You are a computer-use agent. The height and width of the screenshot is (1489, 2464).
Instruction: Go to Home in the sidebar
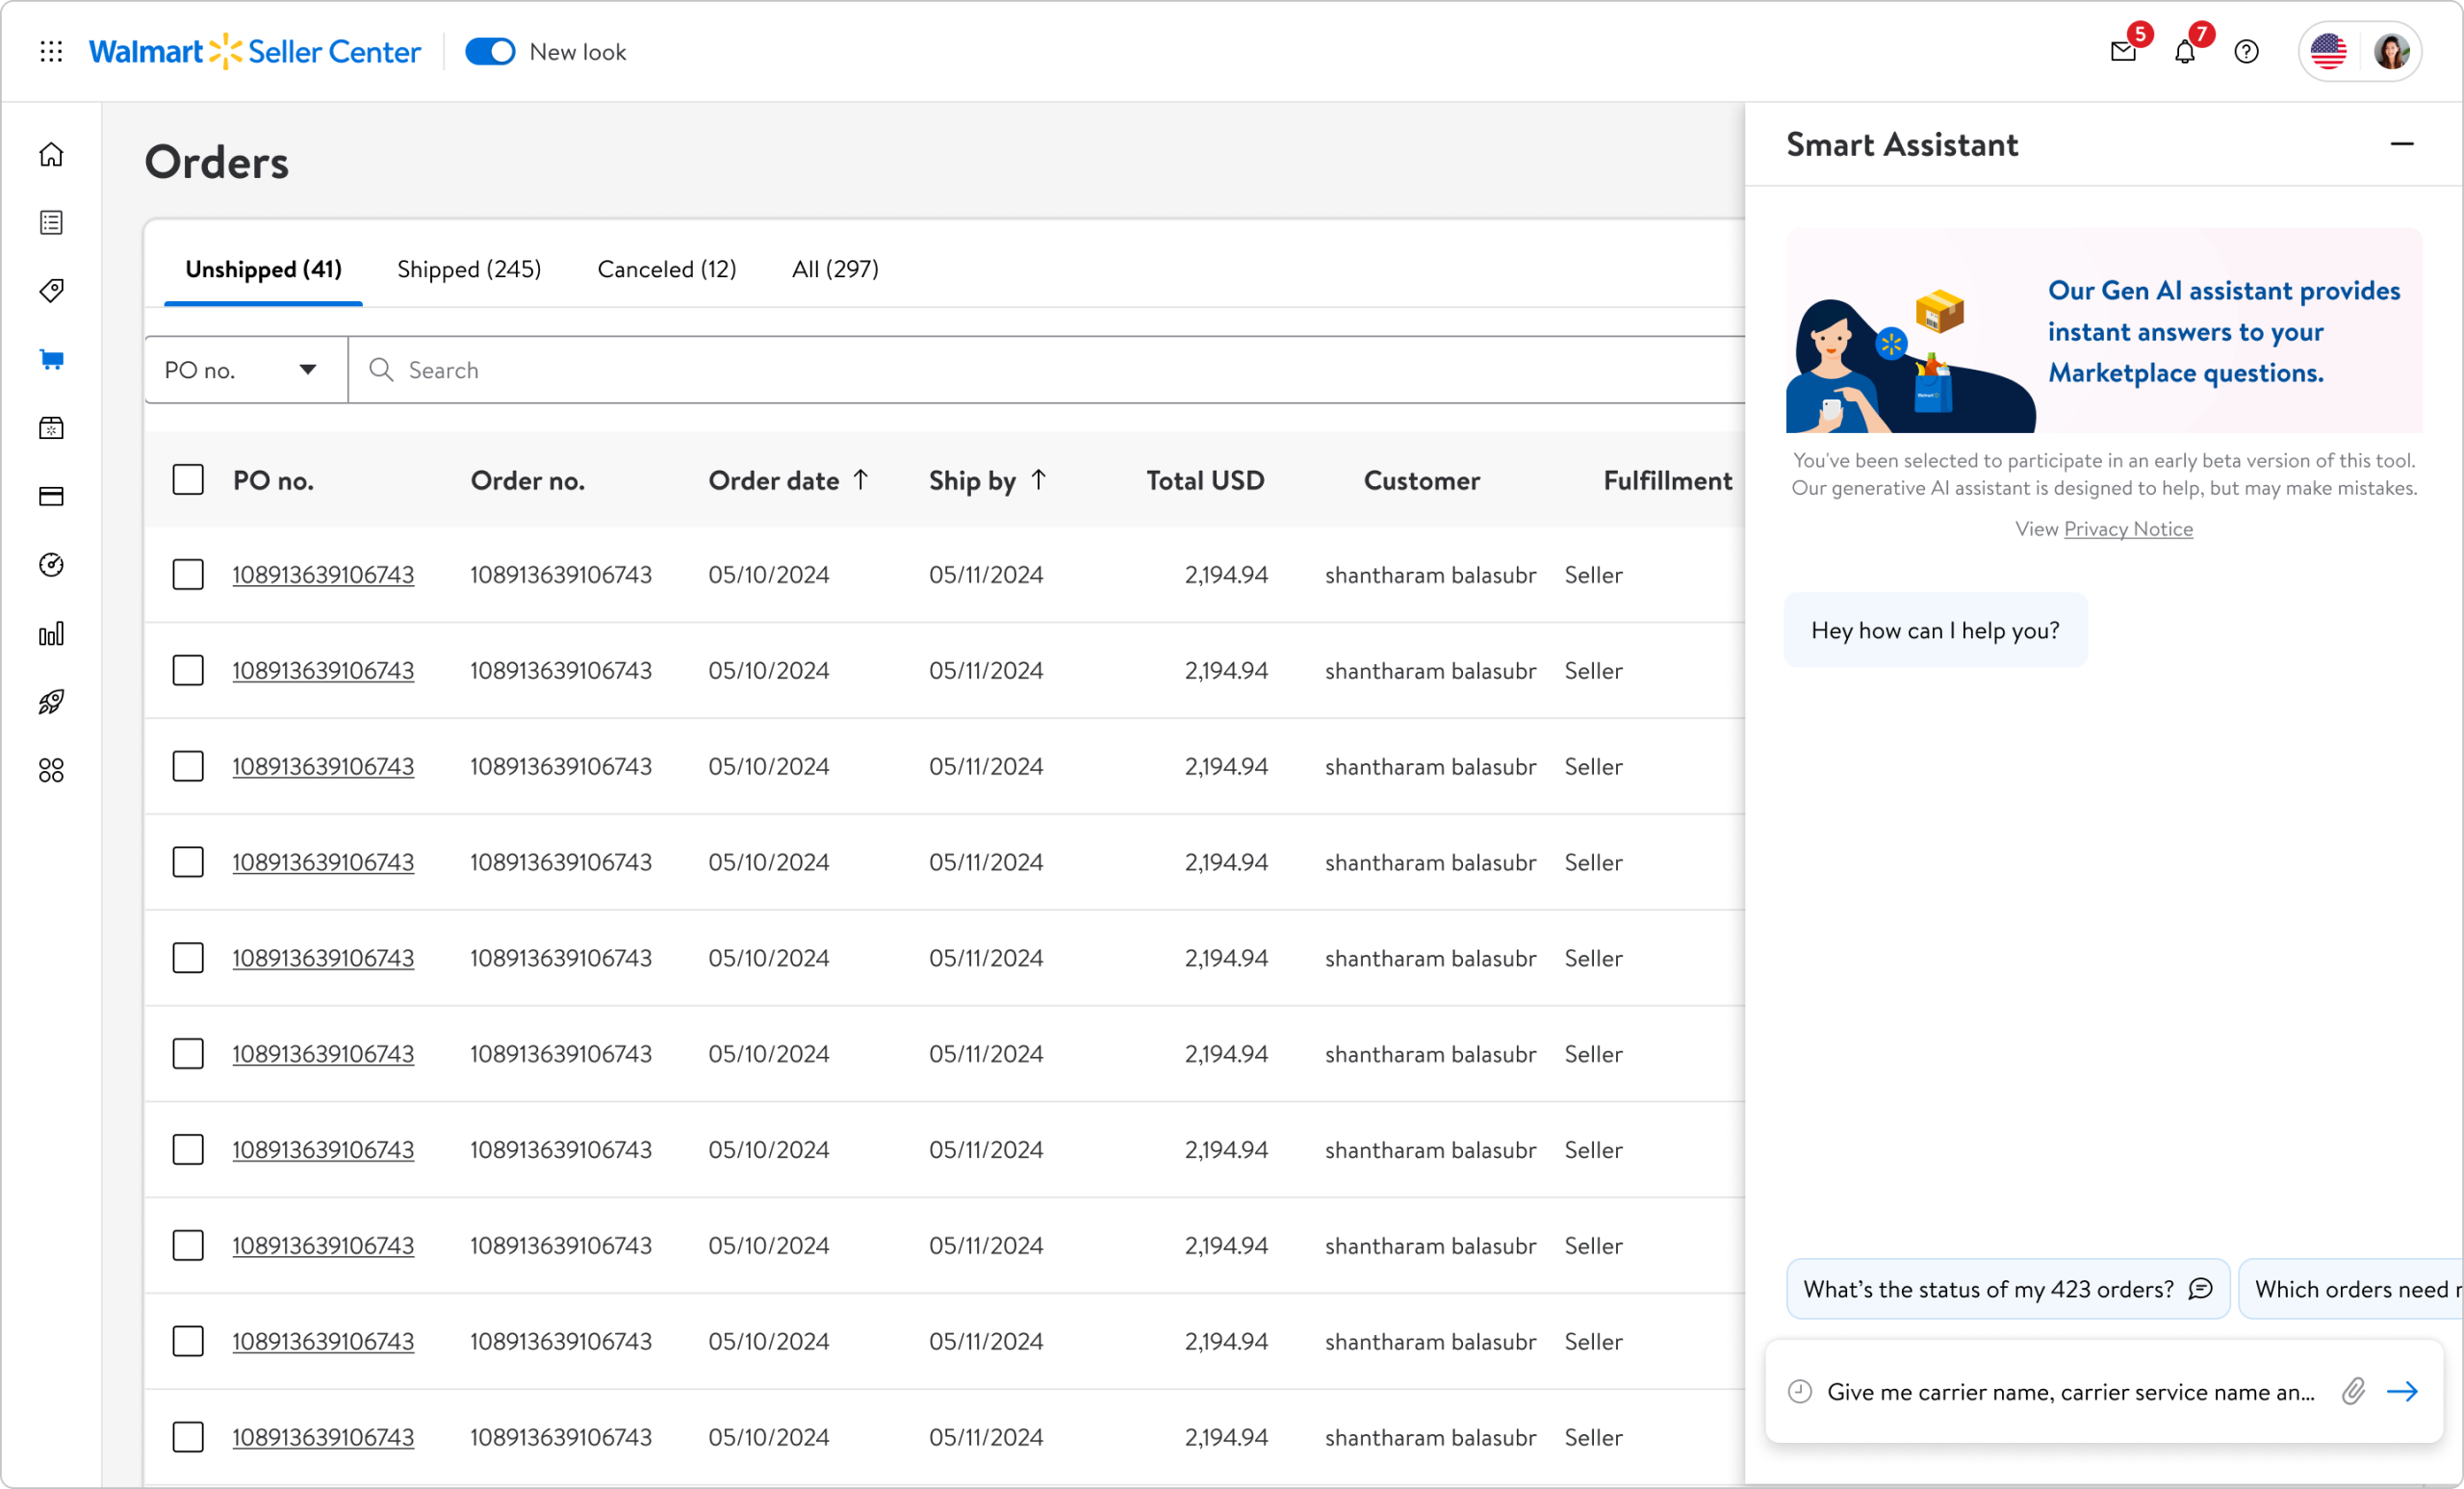51,155
